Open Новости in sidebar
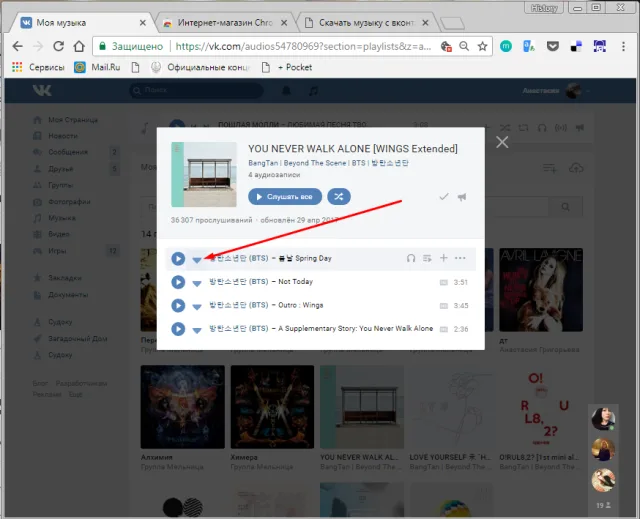This screenshot has height=519, width=640. [x=56, y=136]
